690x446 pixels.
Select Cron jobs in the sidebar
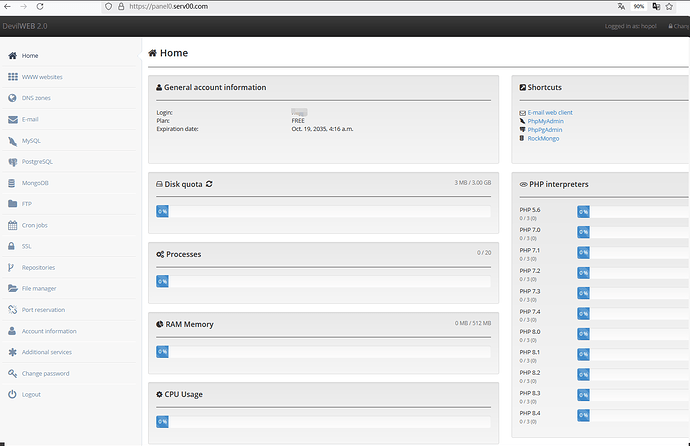[x=35, y=225]
